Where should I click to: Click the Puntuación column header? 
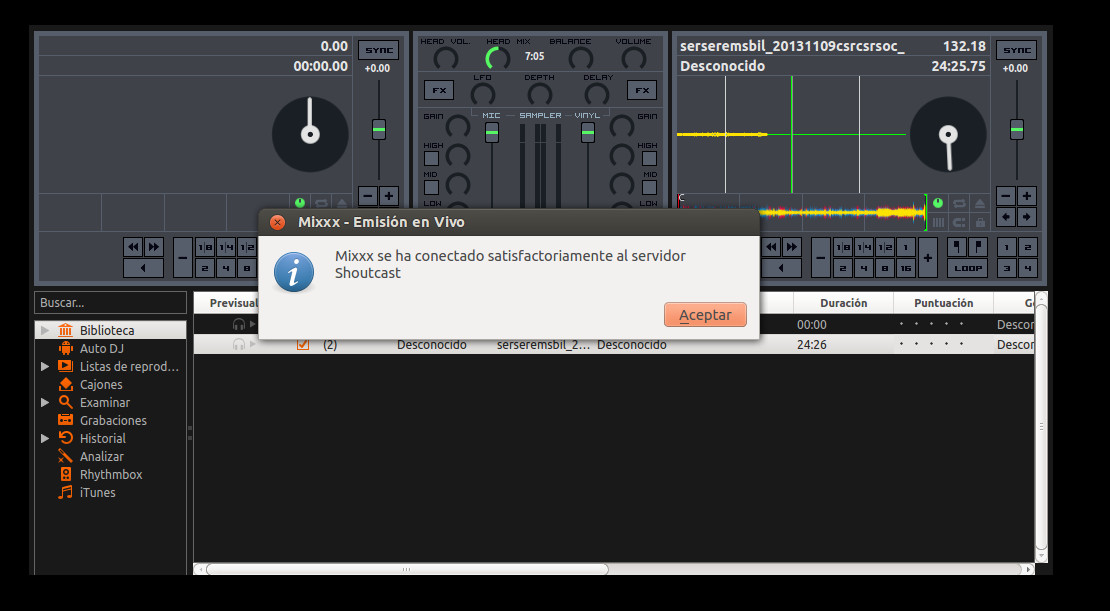point(942,303)
